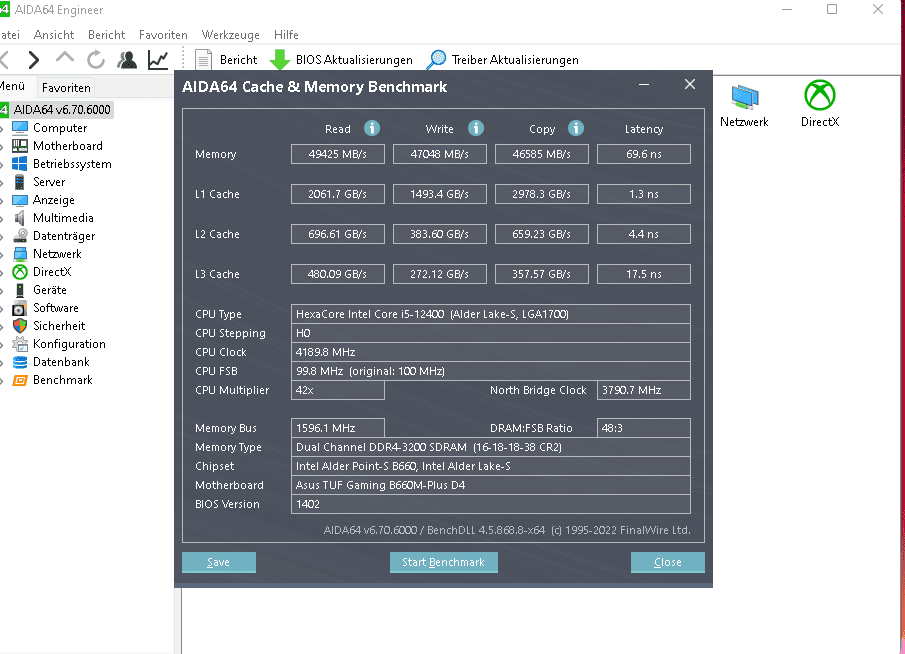Close the Cache & Memory Benchmark dialog with X
The image size is (905, 654).
[x=690, y=84]
